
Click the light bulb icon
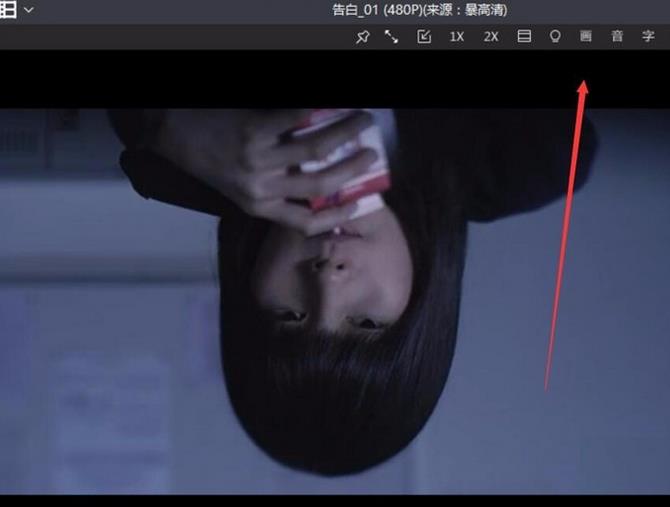click(x=555, y=36)
